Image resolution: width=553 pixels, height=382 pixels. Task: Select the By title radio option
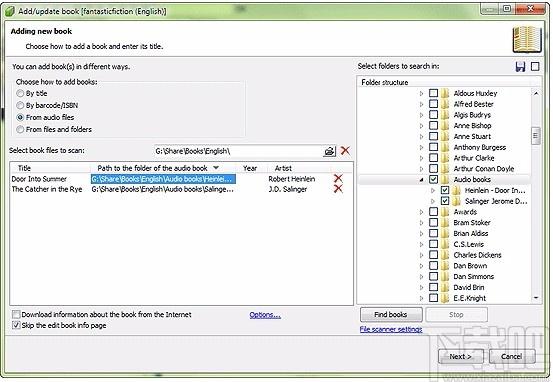coord(20,93)
